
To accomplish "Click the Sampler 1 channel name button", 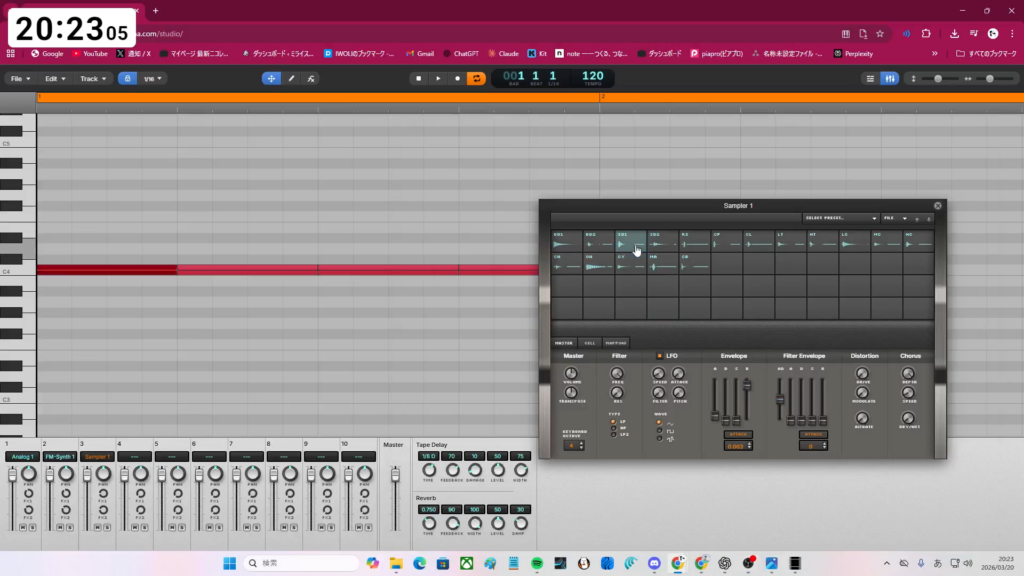I will point(97,456).
